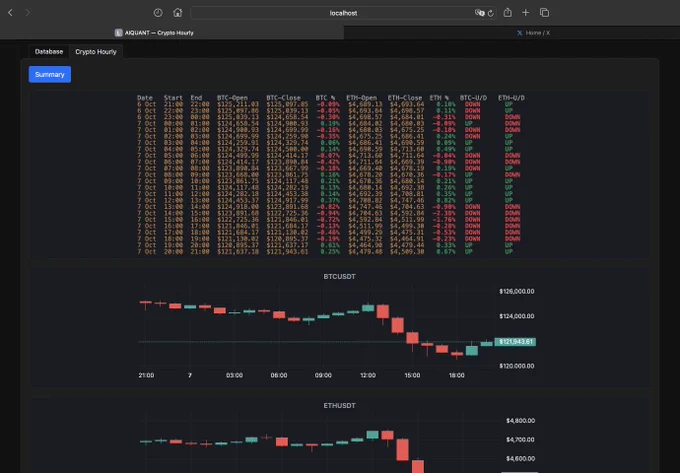Click the green $121,943.61 price tag on the chart
680x473 pixels.
pos(515,342)
